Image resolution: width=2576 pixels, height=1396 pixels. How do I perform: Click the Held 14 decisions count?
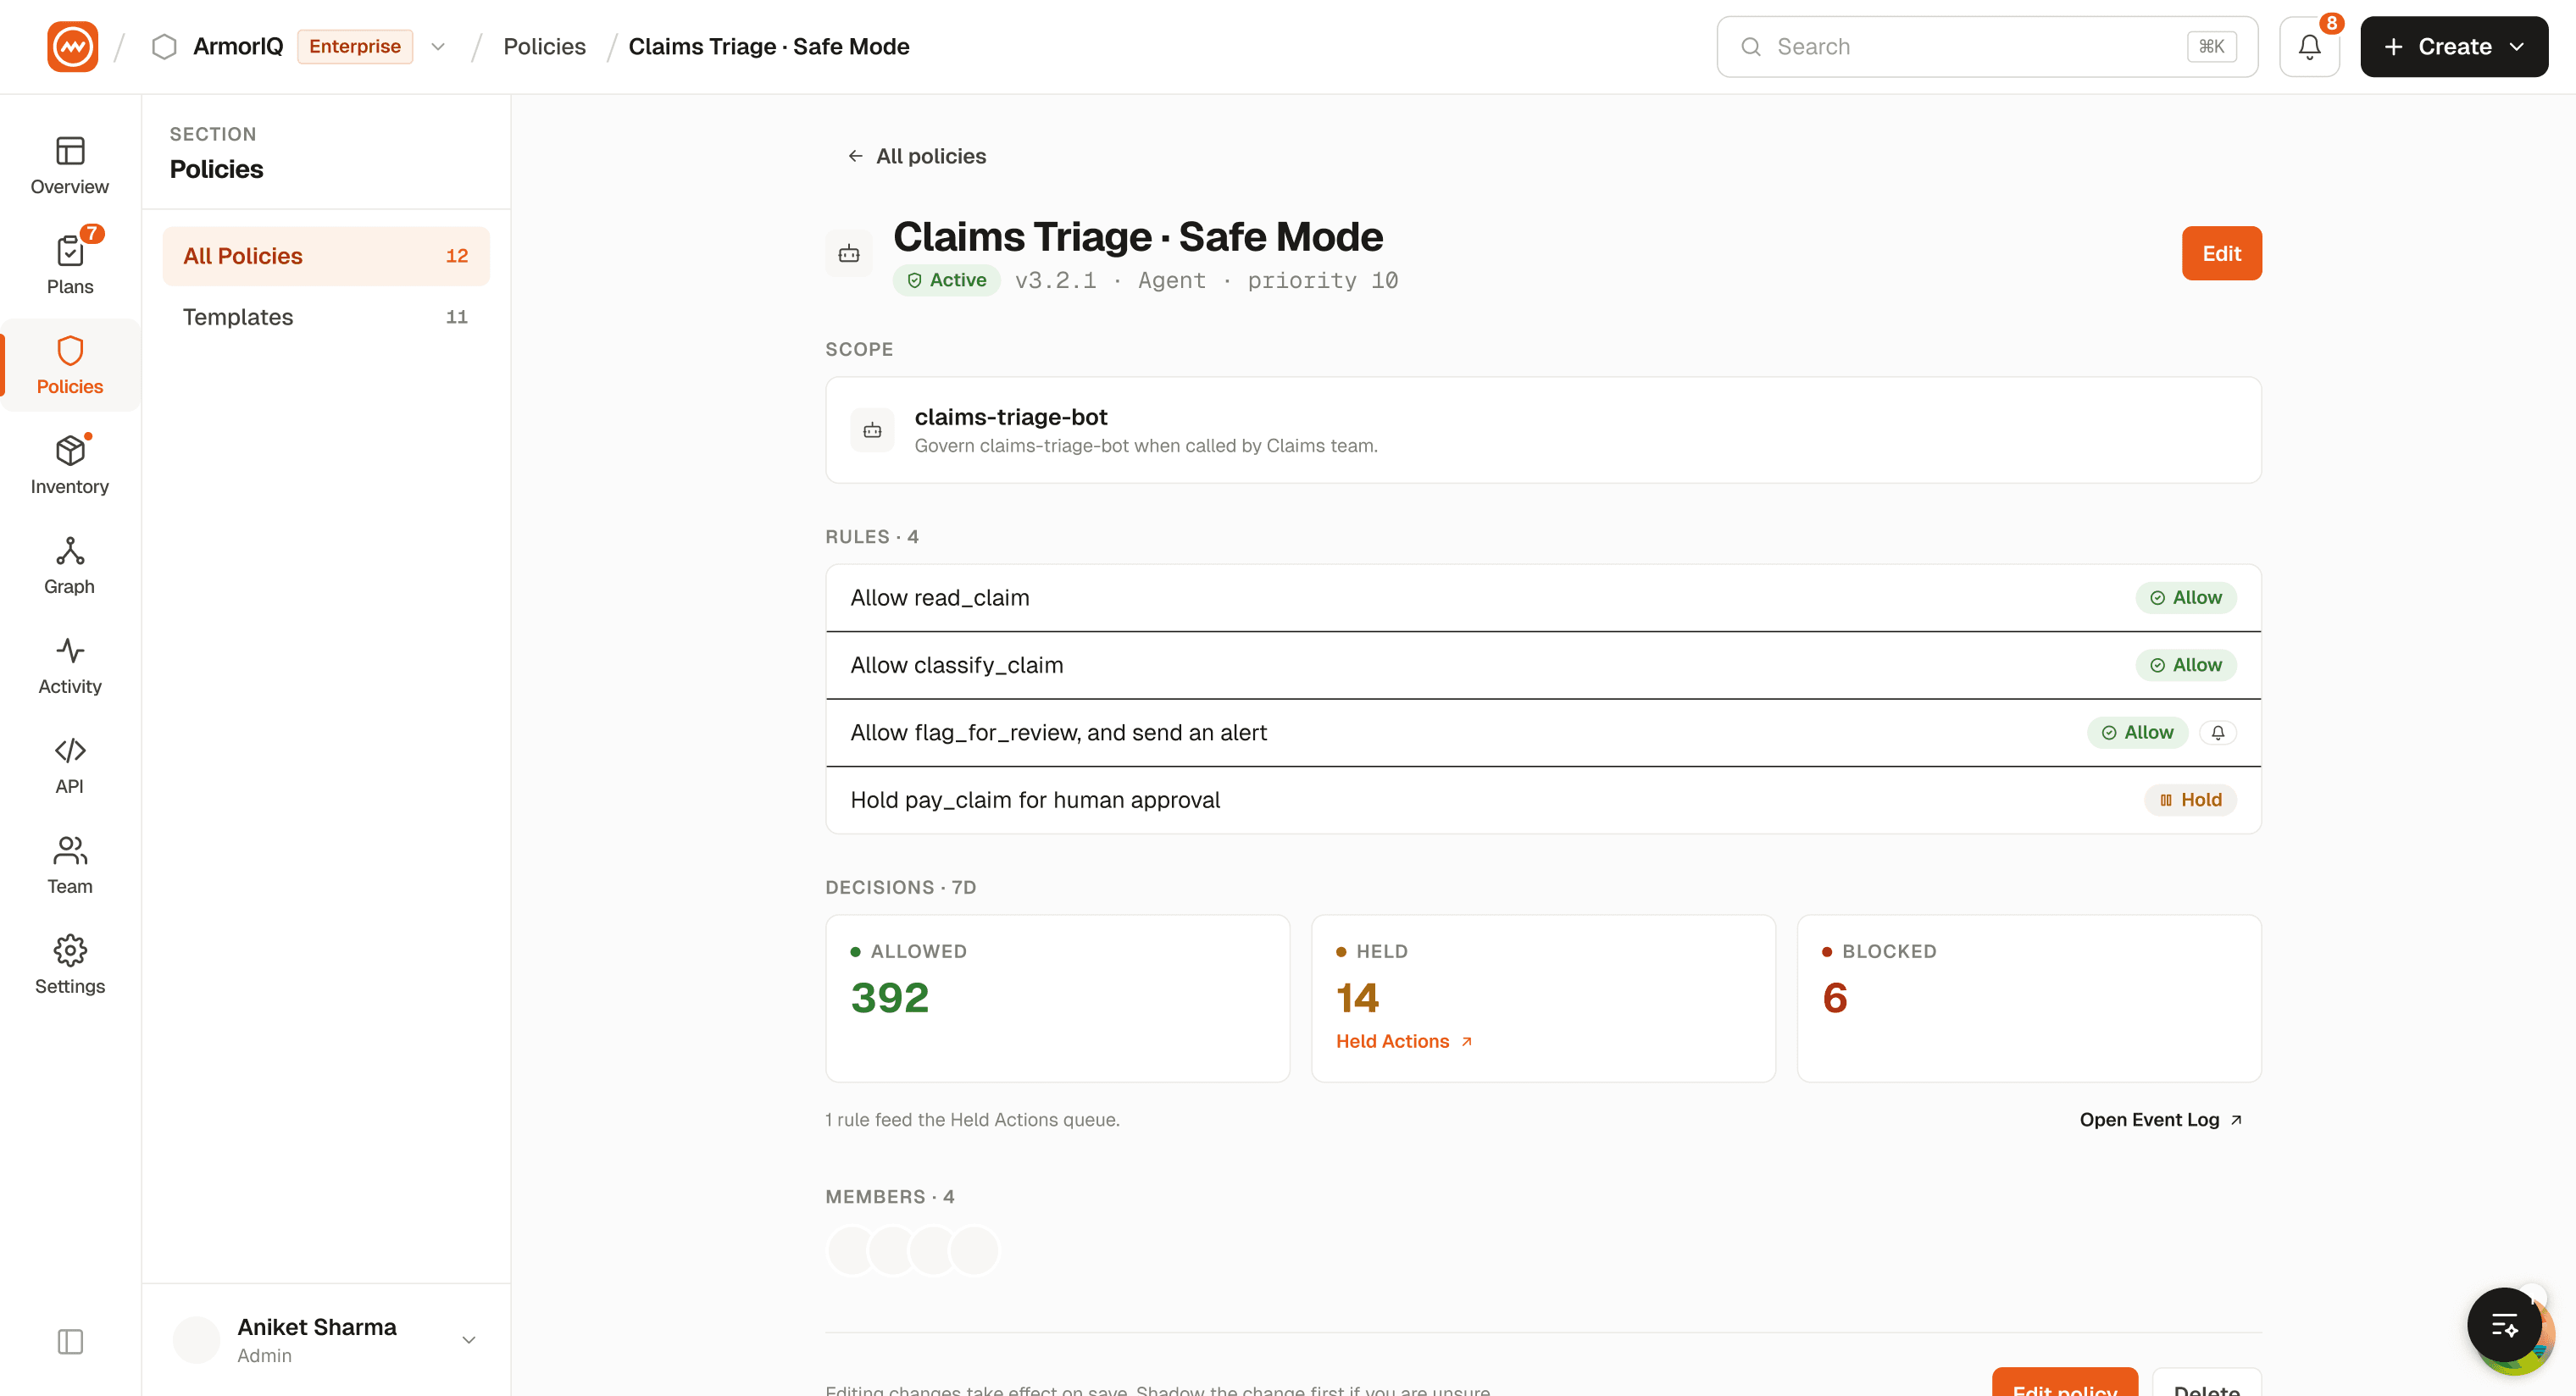pyautogui.click(x=1357, y=998)
